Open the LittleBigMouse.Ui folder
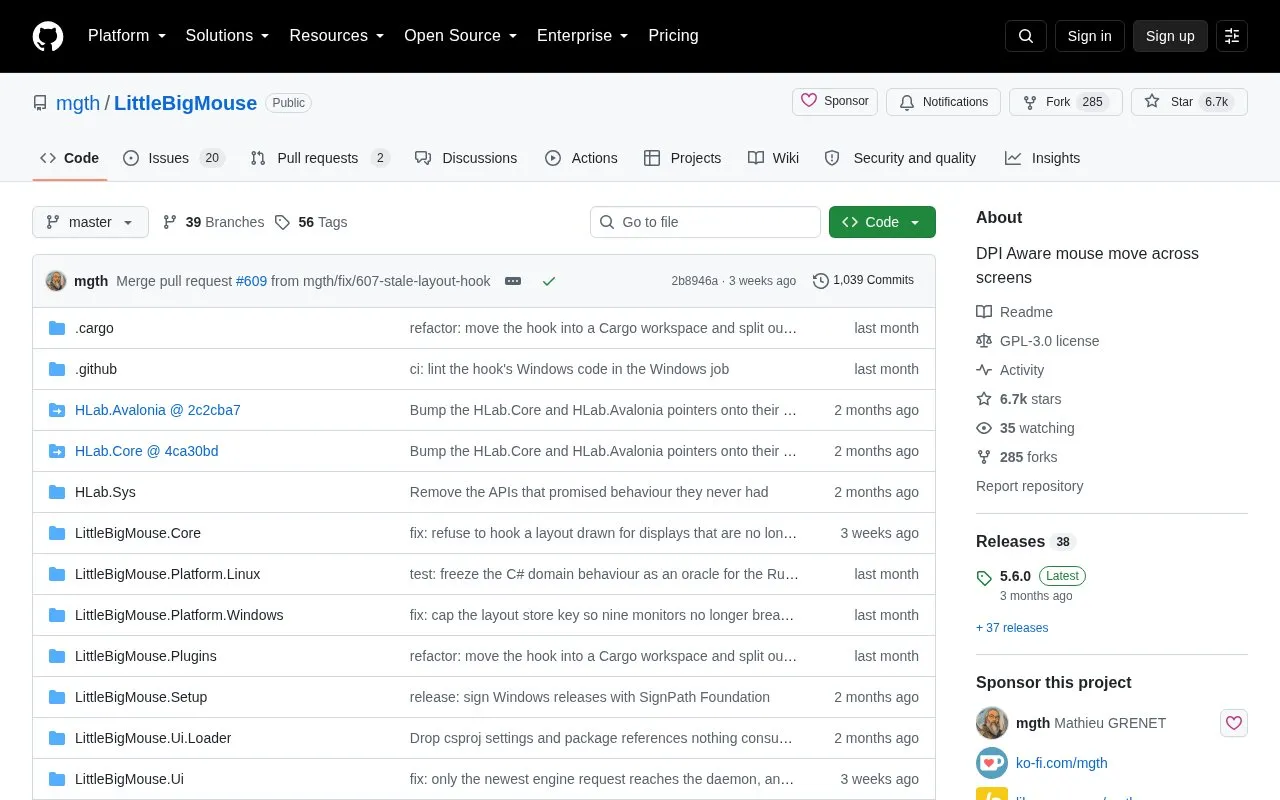This screenshot has width=1280, height=800. pyautogui.click(x=129, y=779)
